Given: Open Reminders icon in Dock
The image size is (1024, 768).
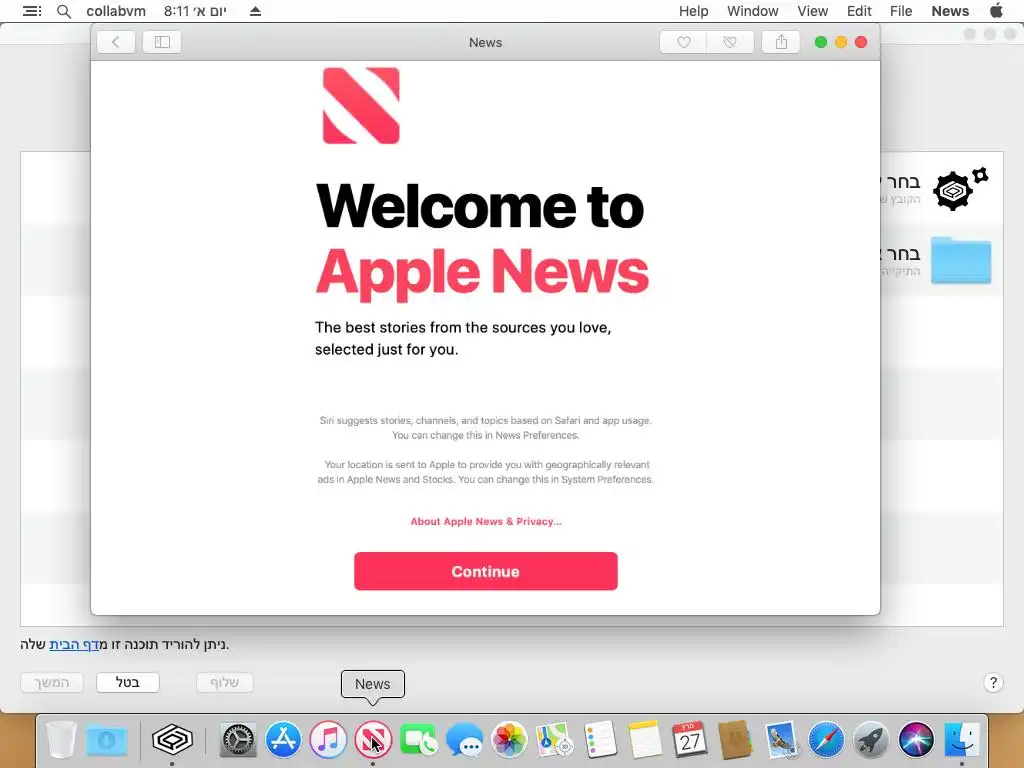Looking at the screenshot, I should point(600,739).
